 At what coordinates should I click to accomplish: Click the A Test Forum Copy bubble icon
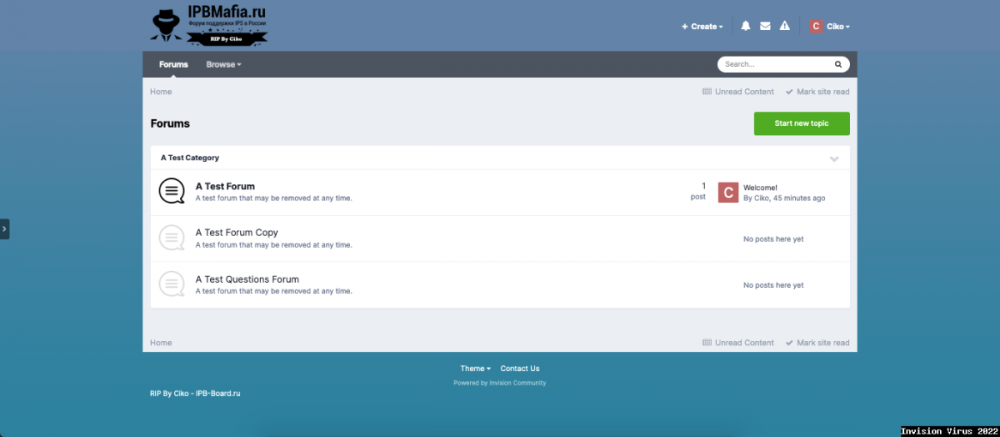172,238
